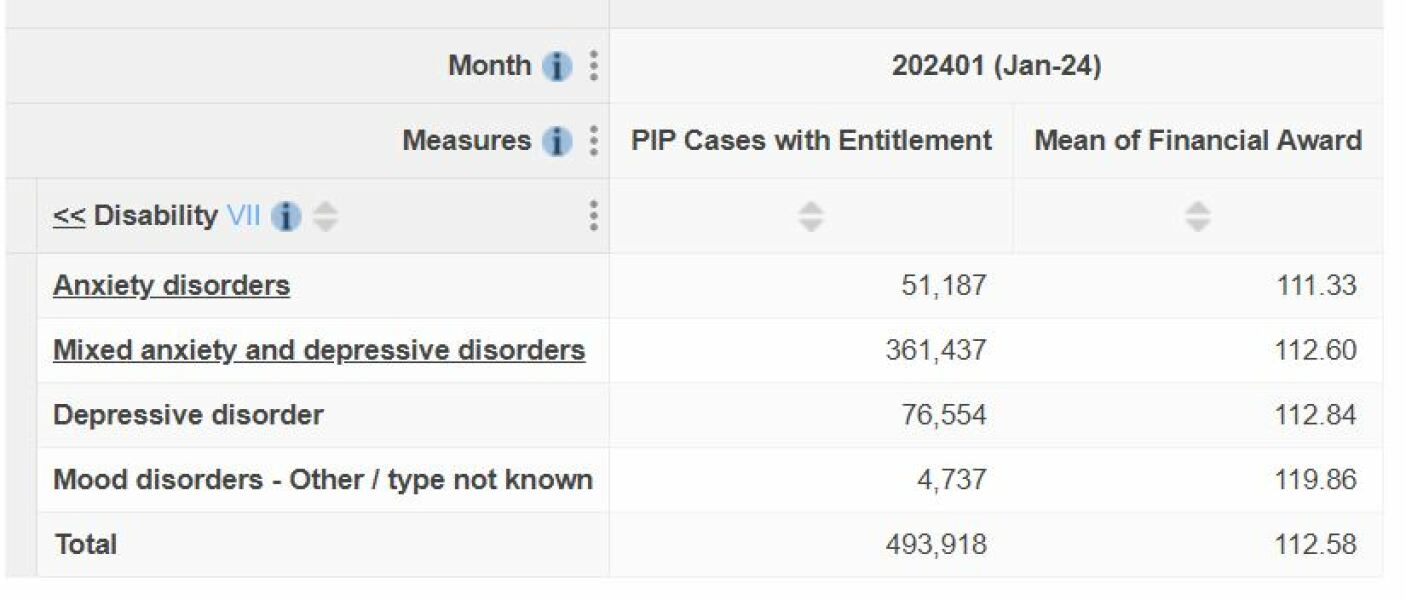
Task: Click the Measures info icon
Action: coord(557,141)
